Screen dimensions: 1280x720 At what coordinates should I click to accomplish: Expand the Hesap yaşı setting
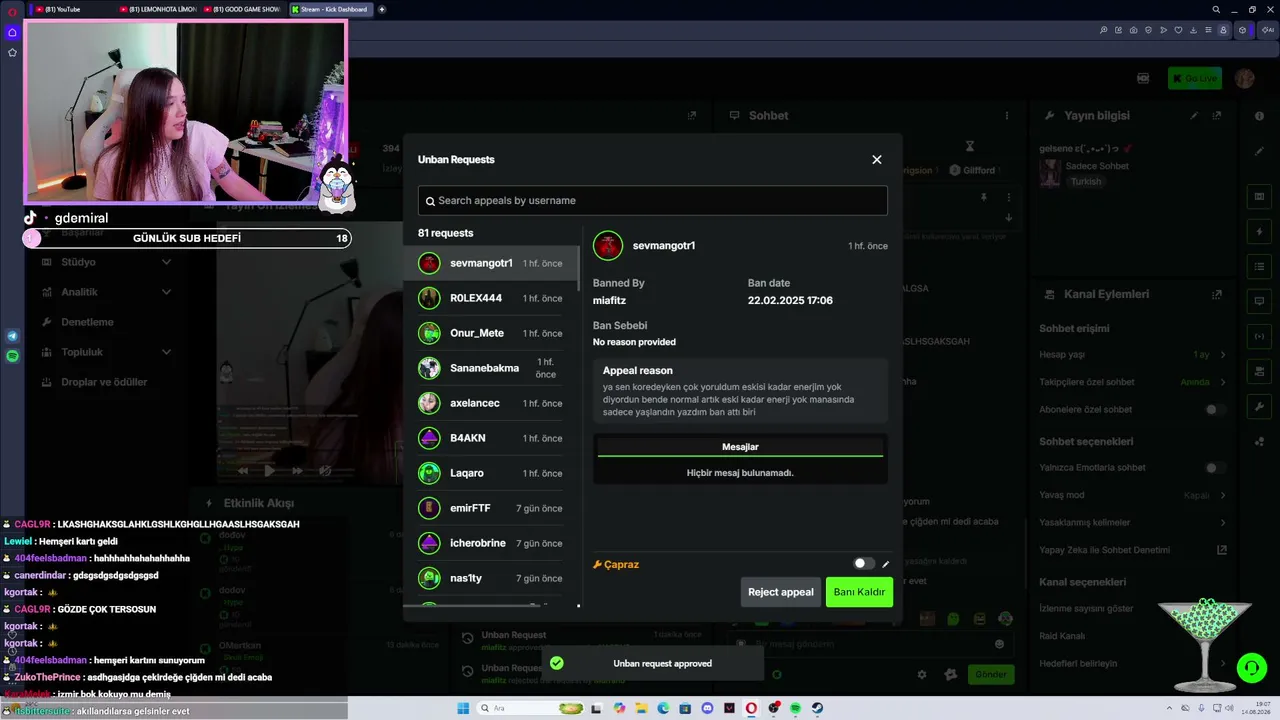[1131, 355]
